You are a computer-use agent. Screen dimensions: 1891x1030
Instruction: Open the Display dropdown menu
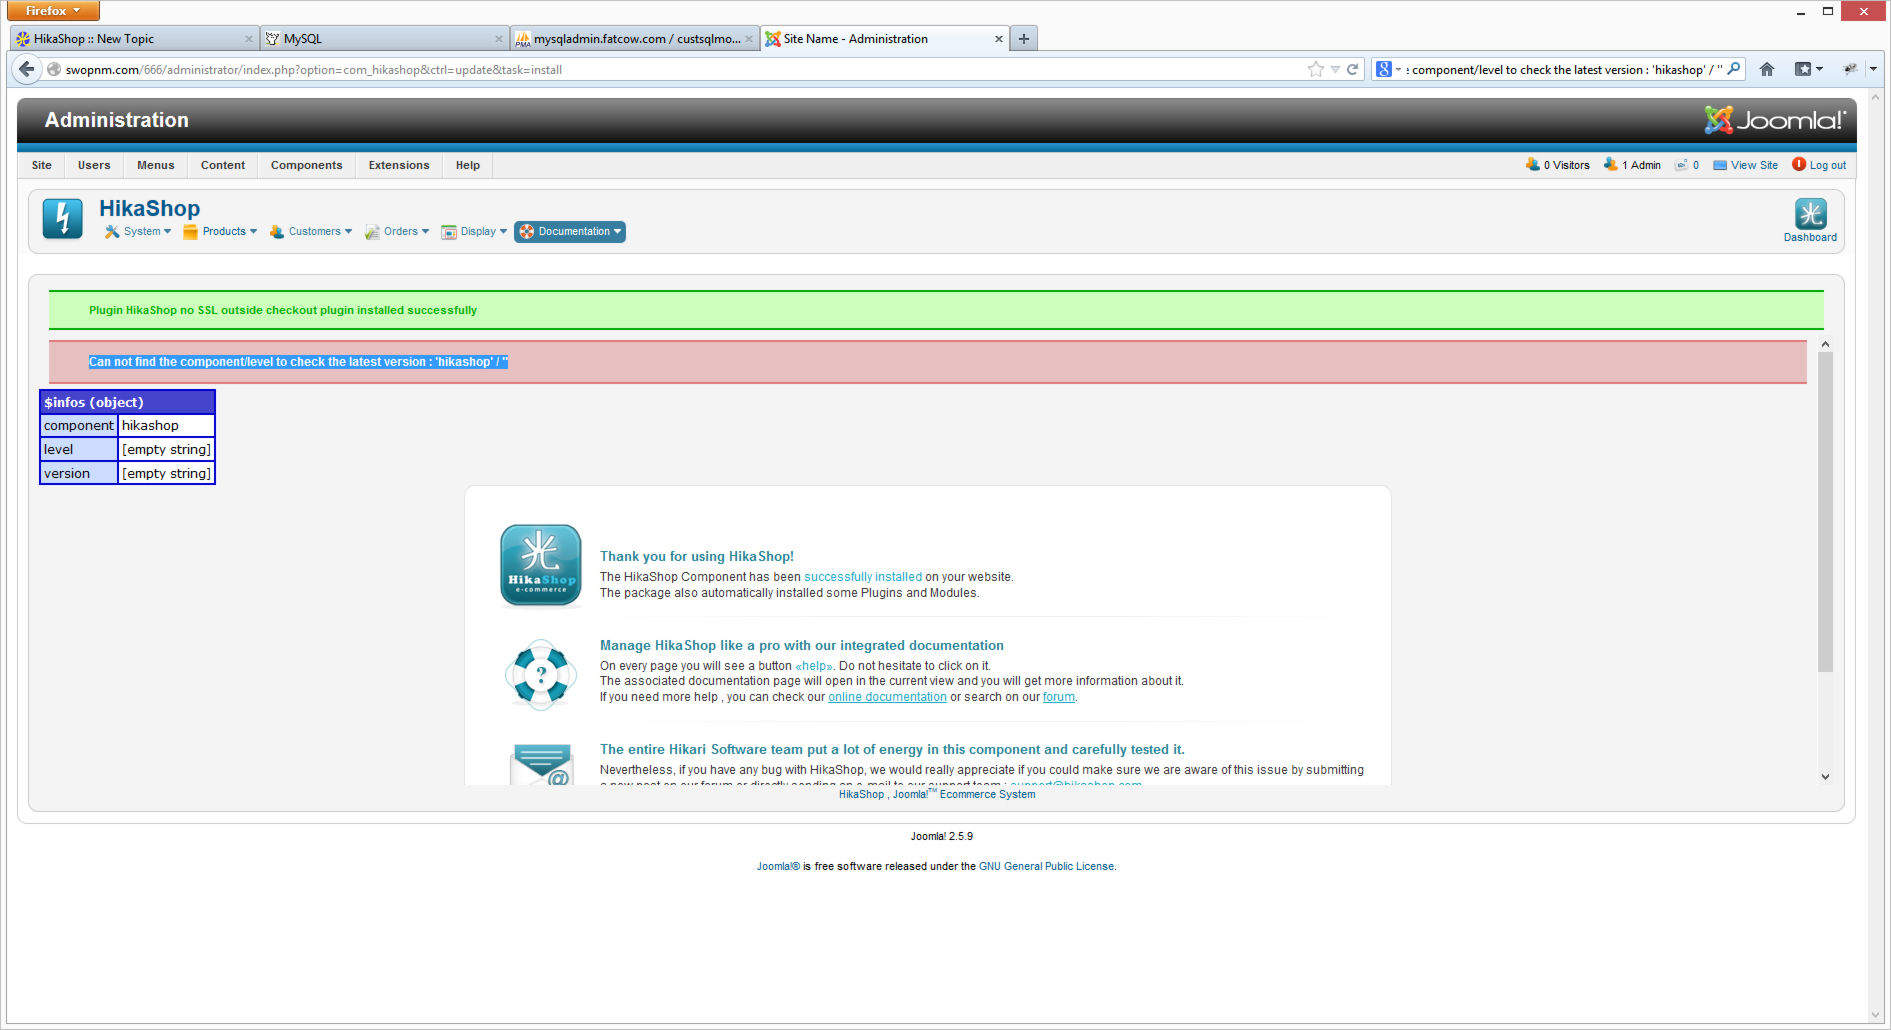coord(474,231)
